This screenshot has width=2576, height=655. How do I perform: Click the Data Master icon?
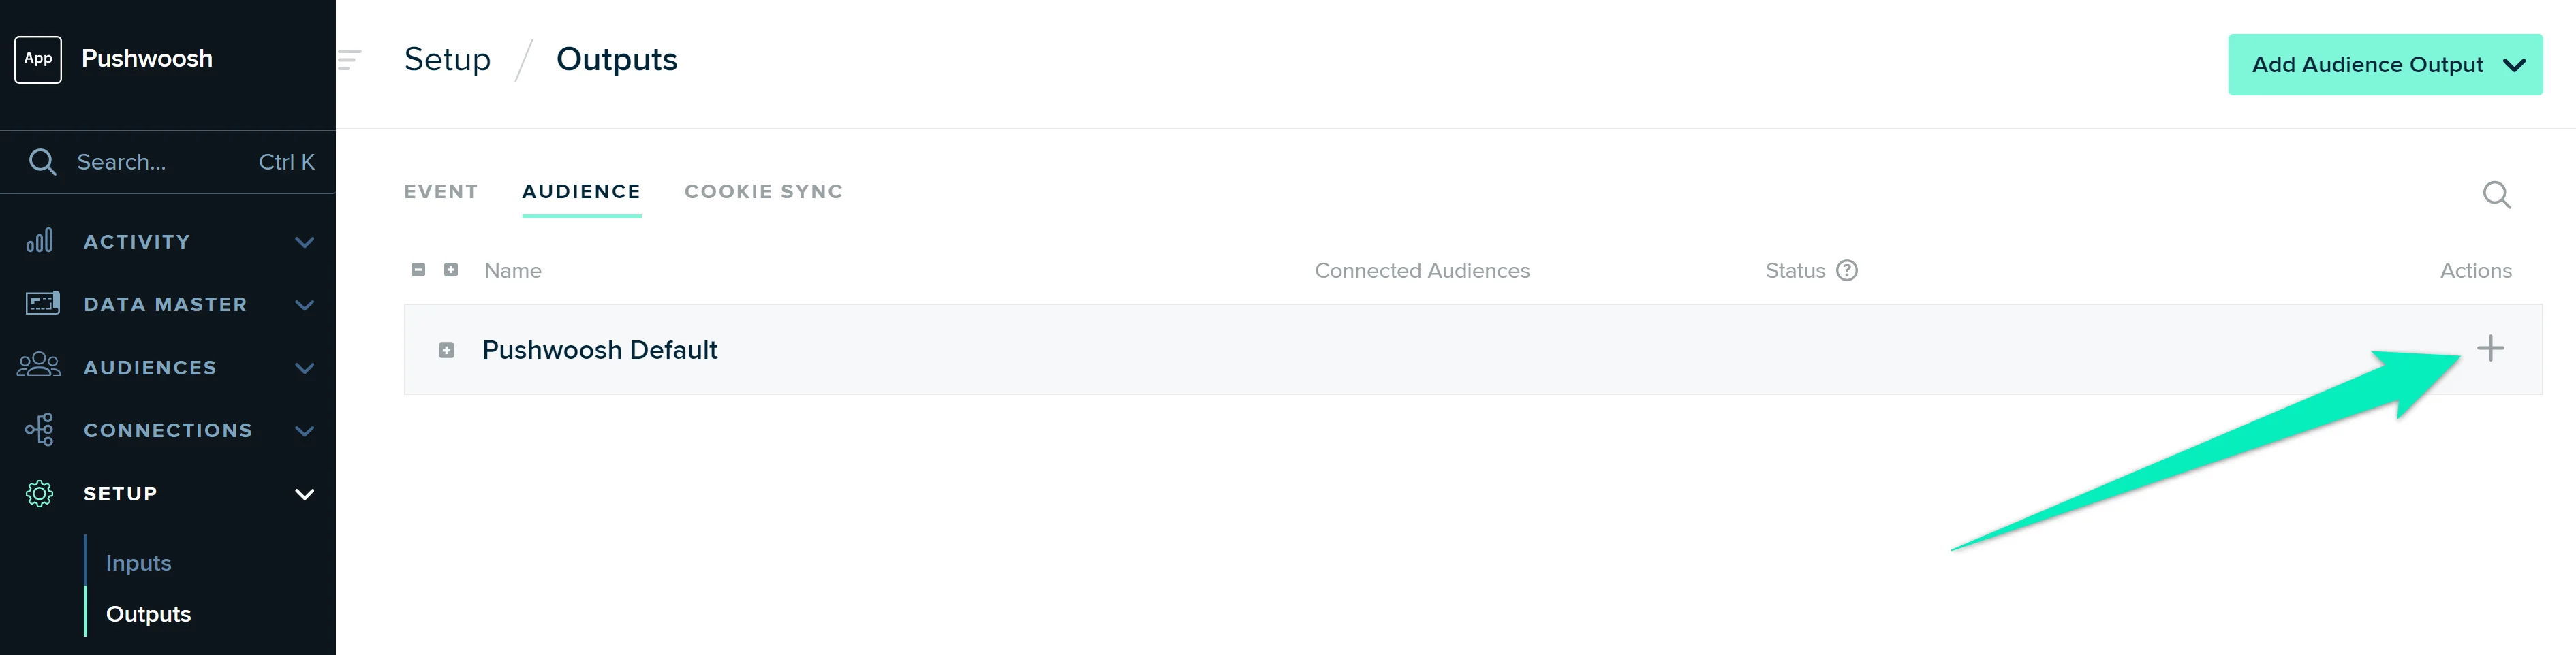[x=42, y=303]
